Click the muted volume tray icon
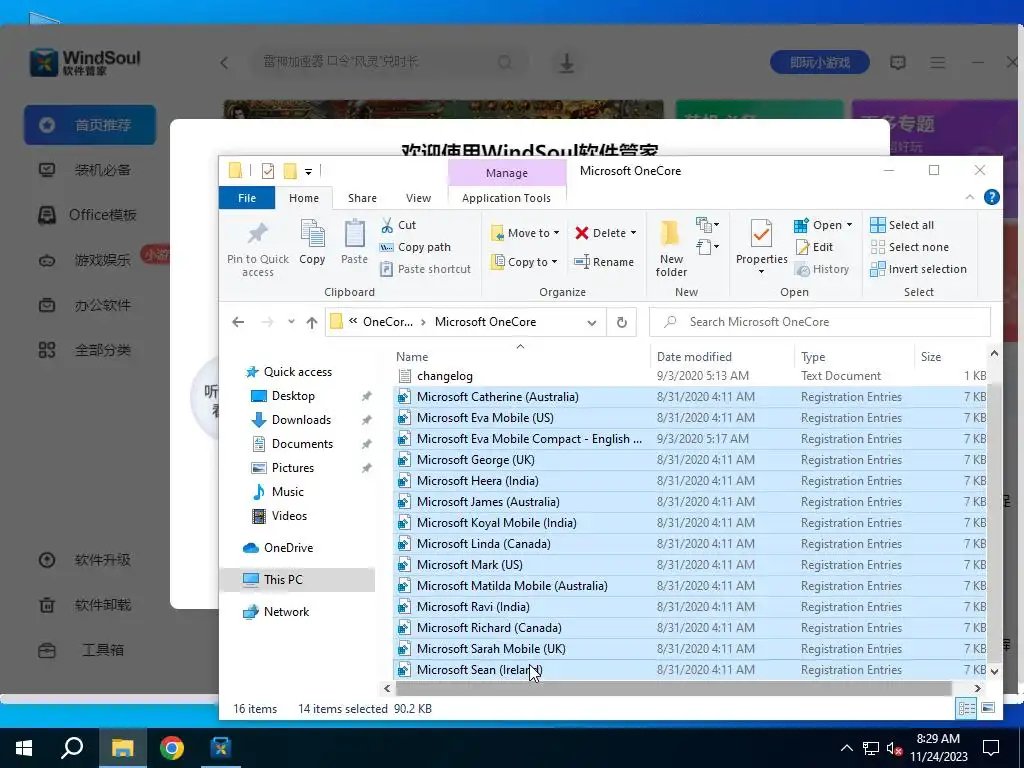 click(894, 748)
